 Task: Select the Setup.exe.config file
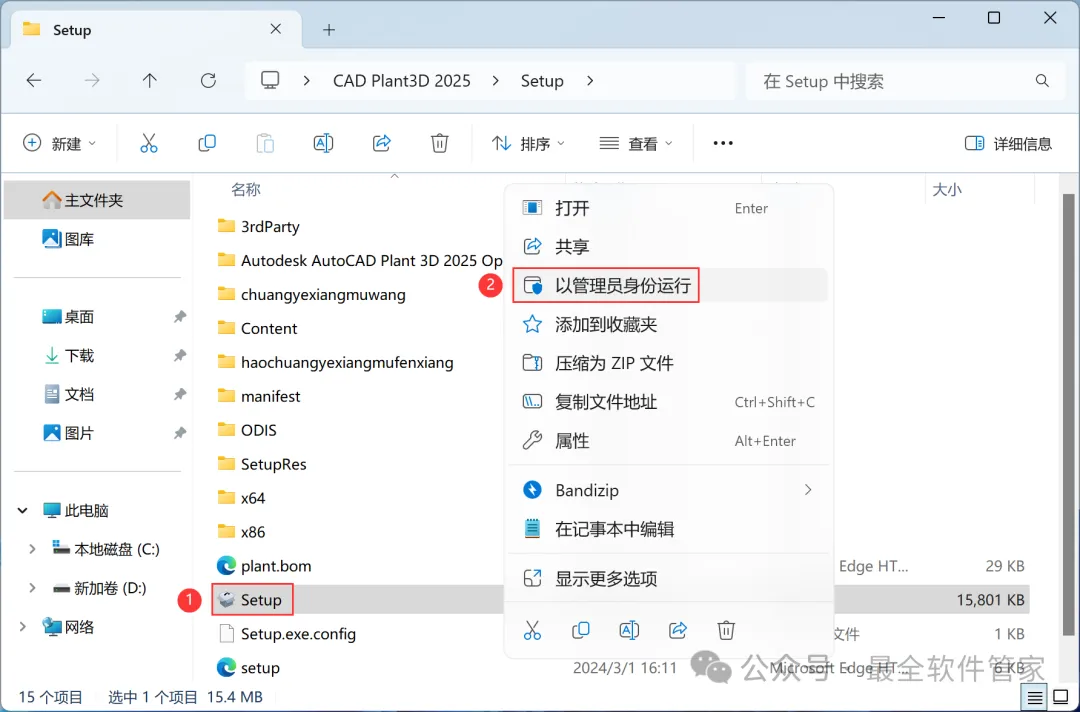pyautogui.click(x=287, y=634)
